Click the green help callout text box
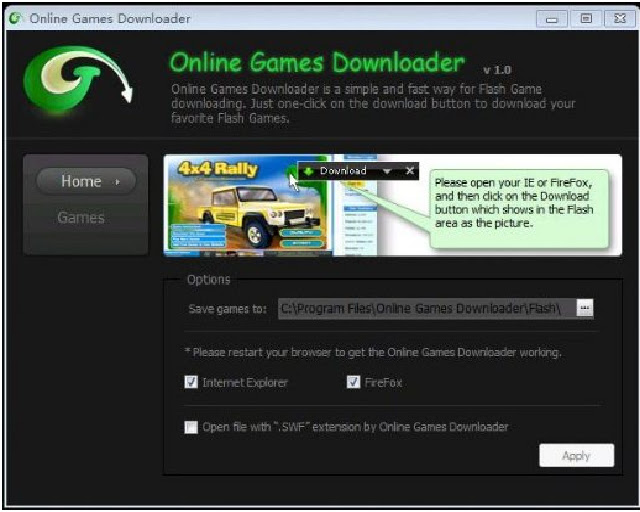 coord(518,208)
